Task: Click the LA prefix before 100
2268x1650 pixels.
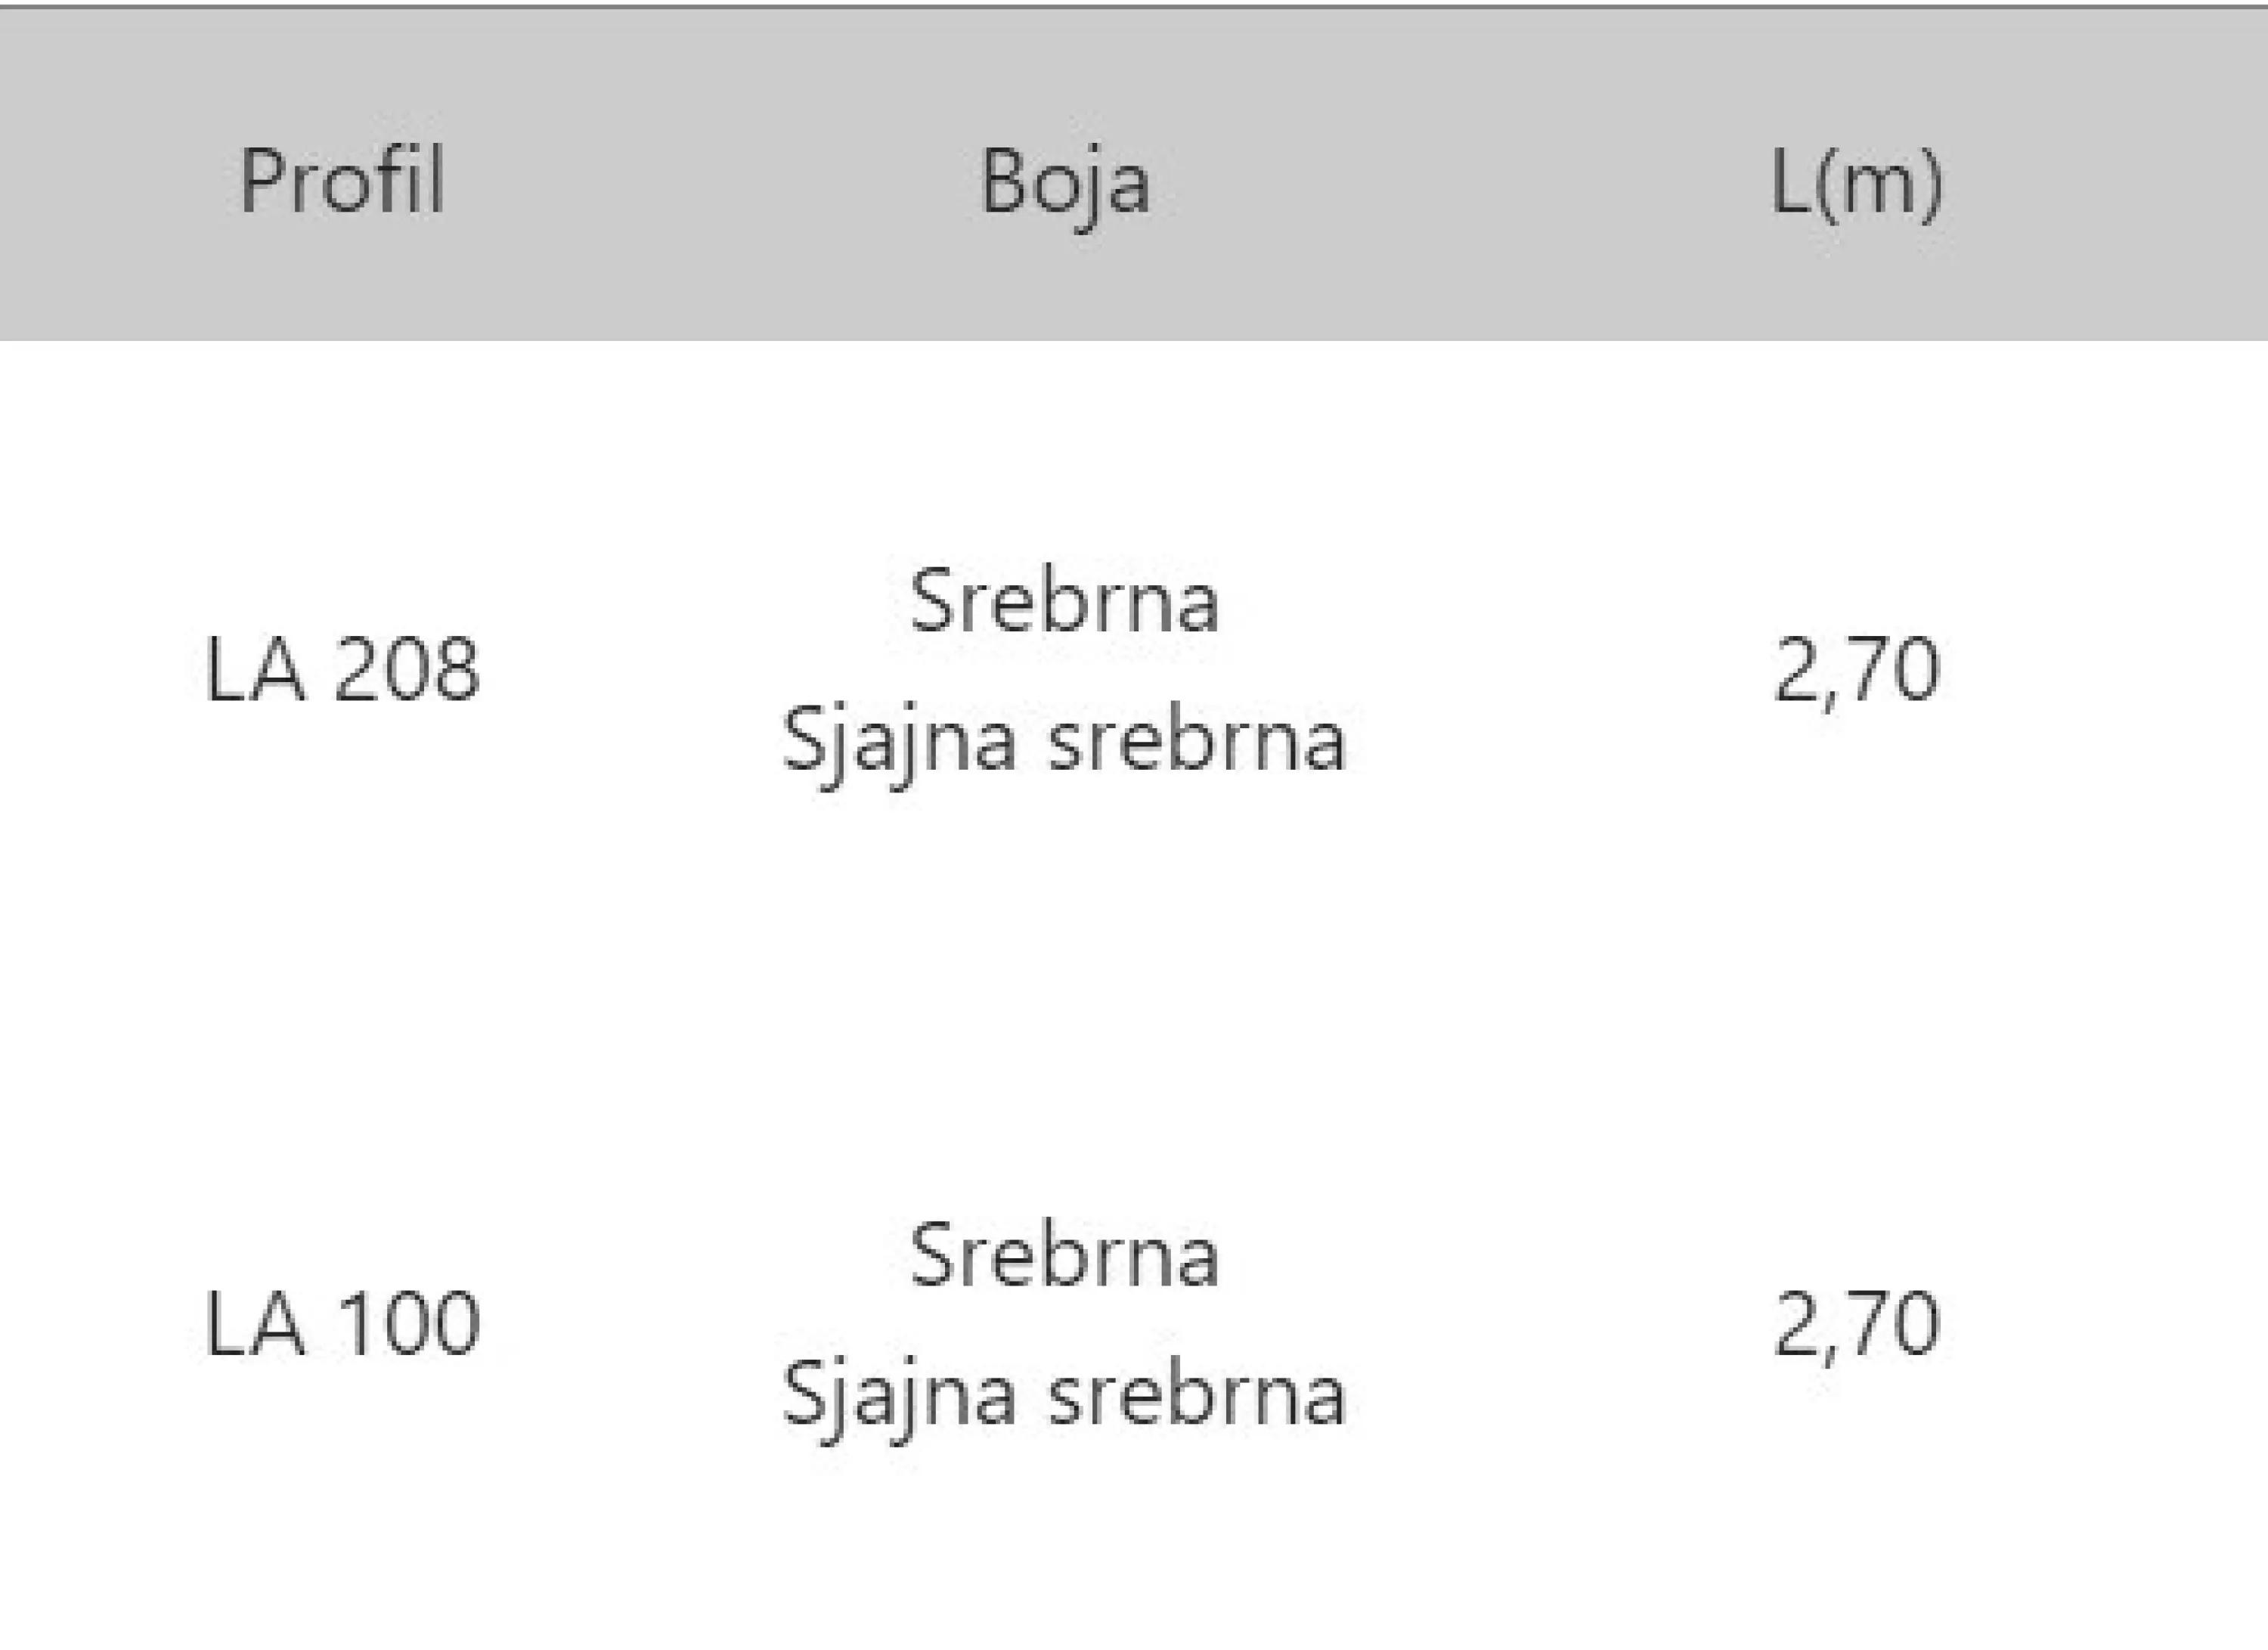Action: [x=255, y=1325]
